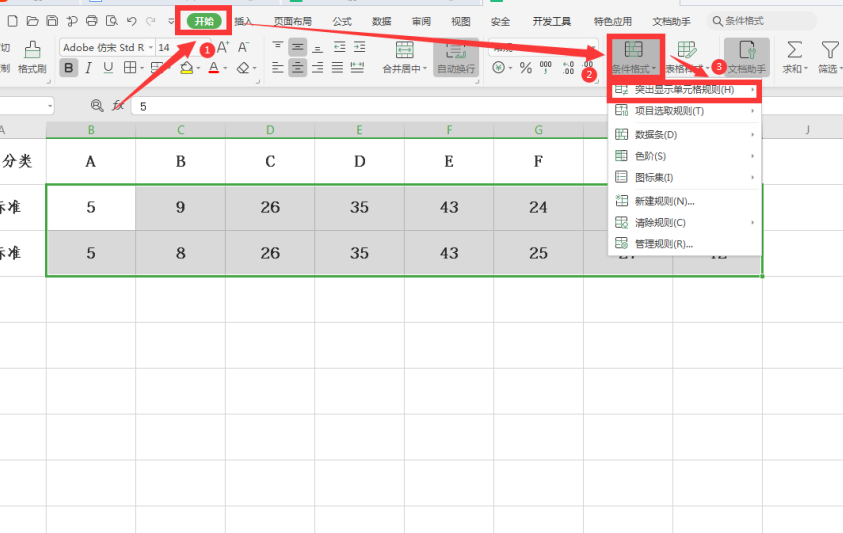
Task: Choose 新建规则(N)... menu entry
Action: (684, 201)
